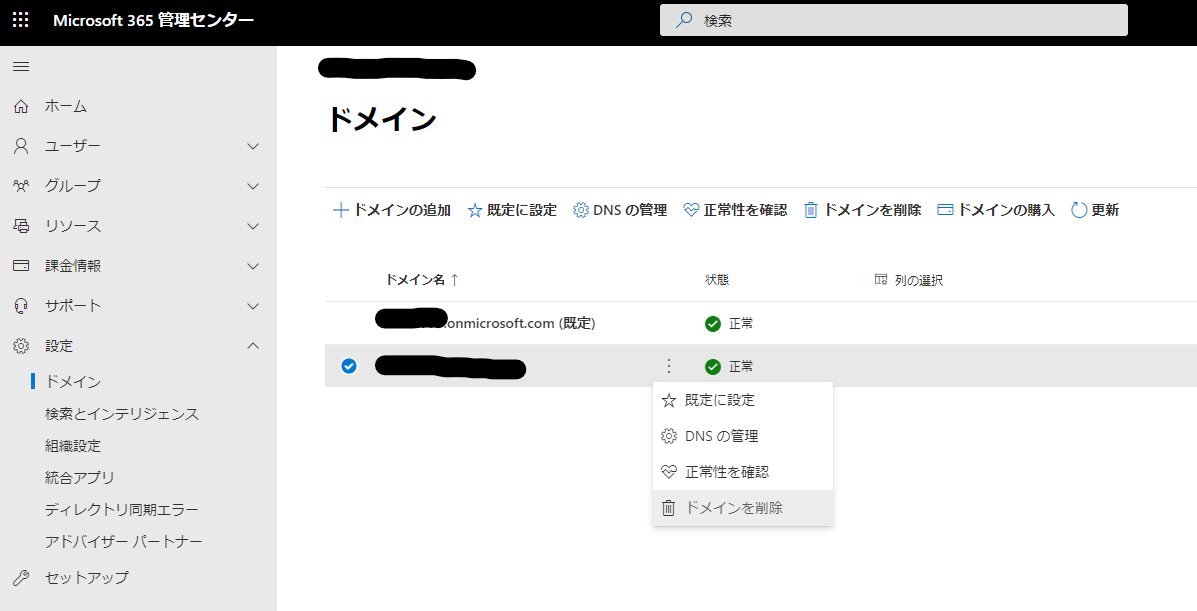Click the 更新 toolbar label

(x=1105, y=210)
